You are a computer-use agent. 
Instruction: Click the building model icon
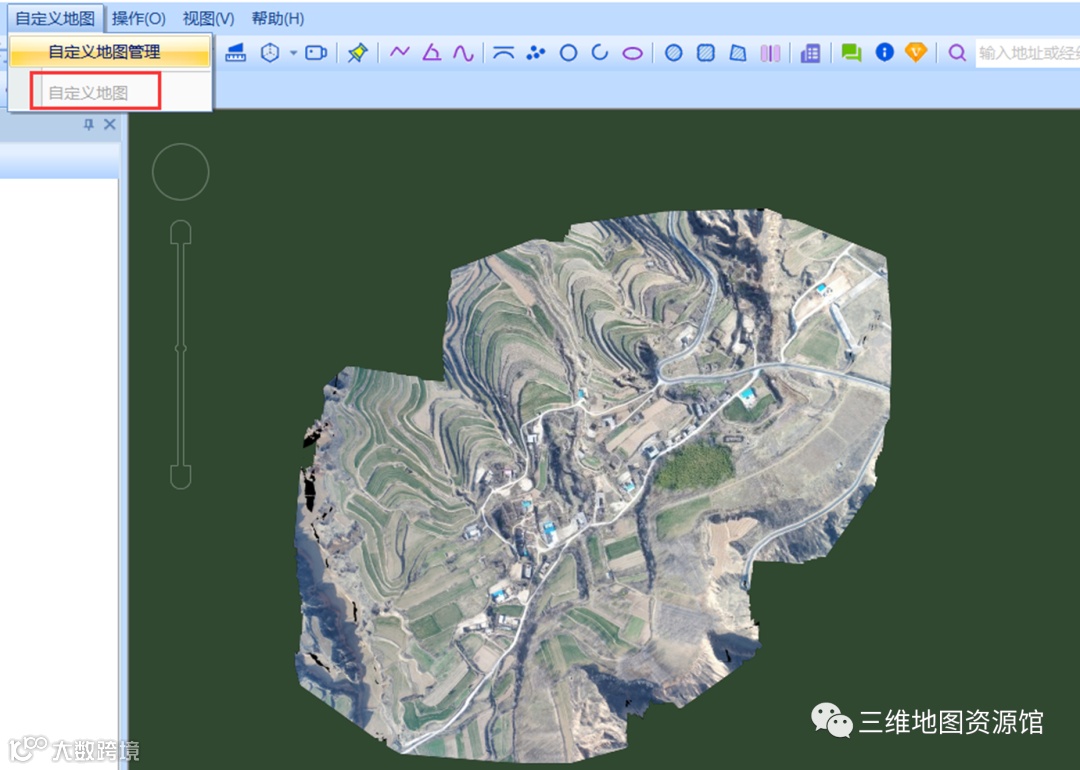click(x=811, y=53)
